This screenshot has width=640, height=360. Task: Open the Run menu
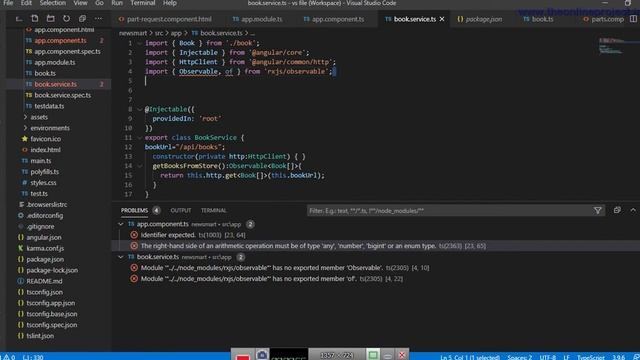pyautogui.click(x=117, y=3)
